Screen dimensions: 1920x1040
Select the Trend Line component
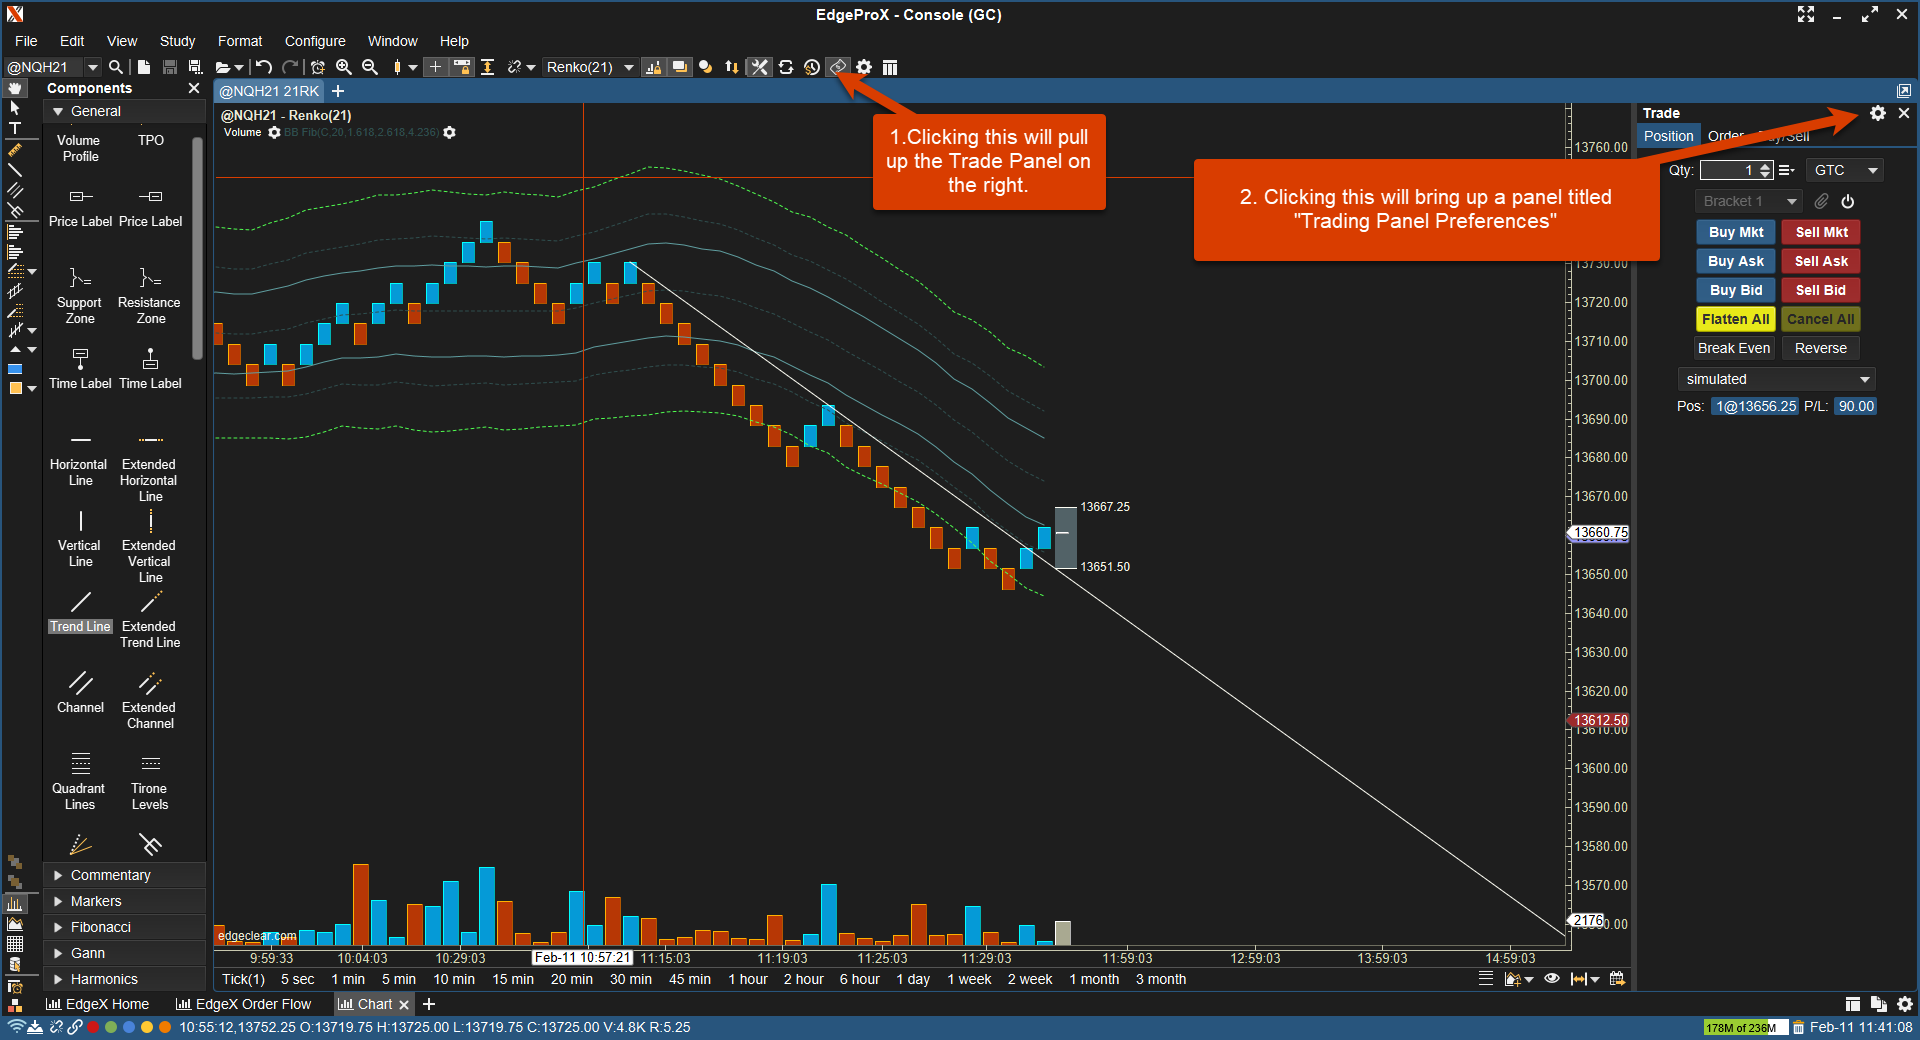(80, 613)
